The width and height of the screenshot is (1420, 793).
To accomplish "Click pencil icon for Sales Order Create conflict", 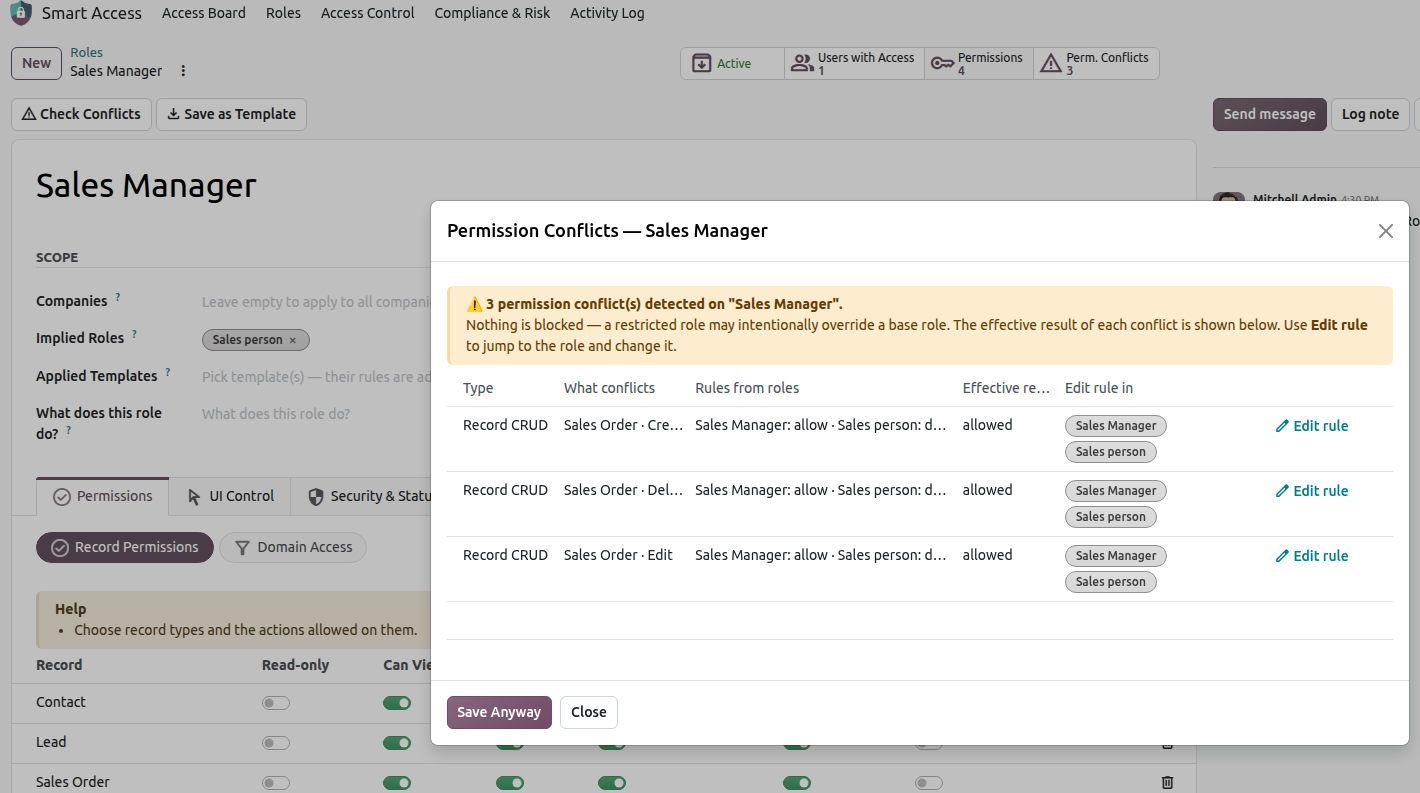I will [1282, 426].
